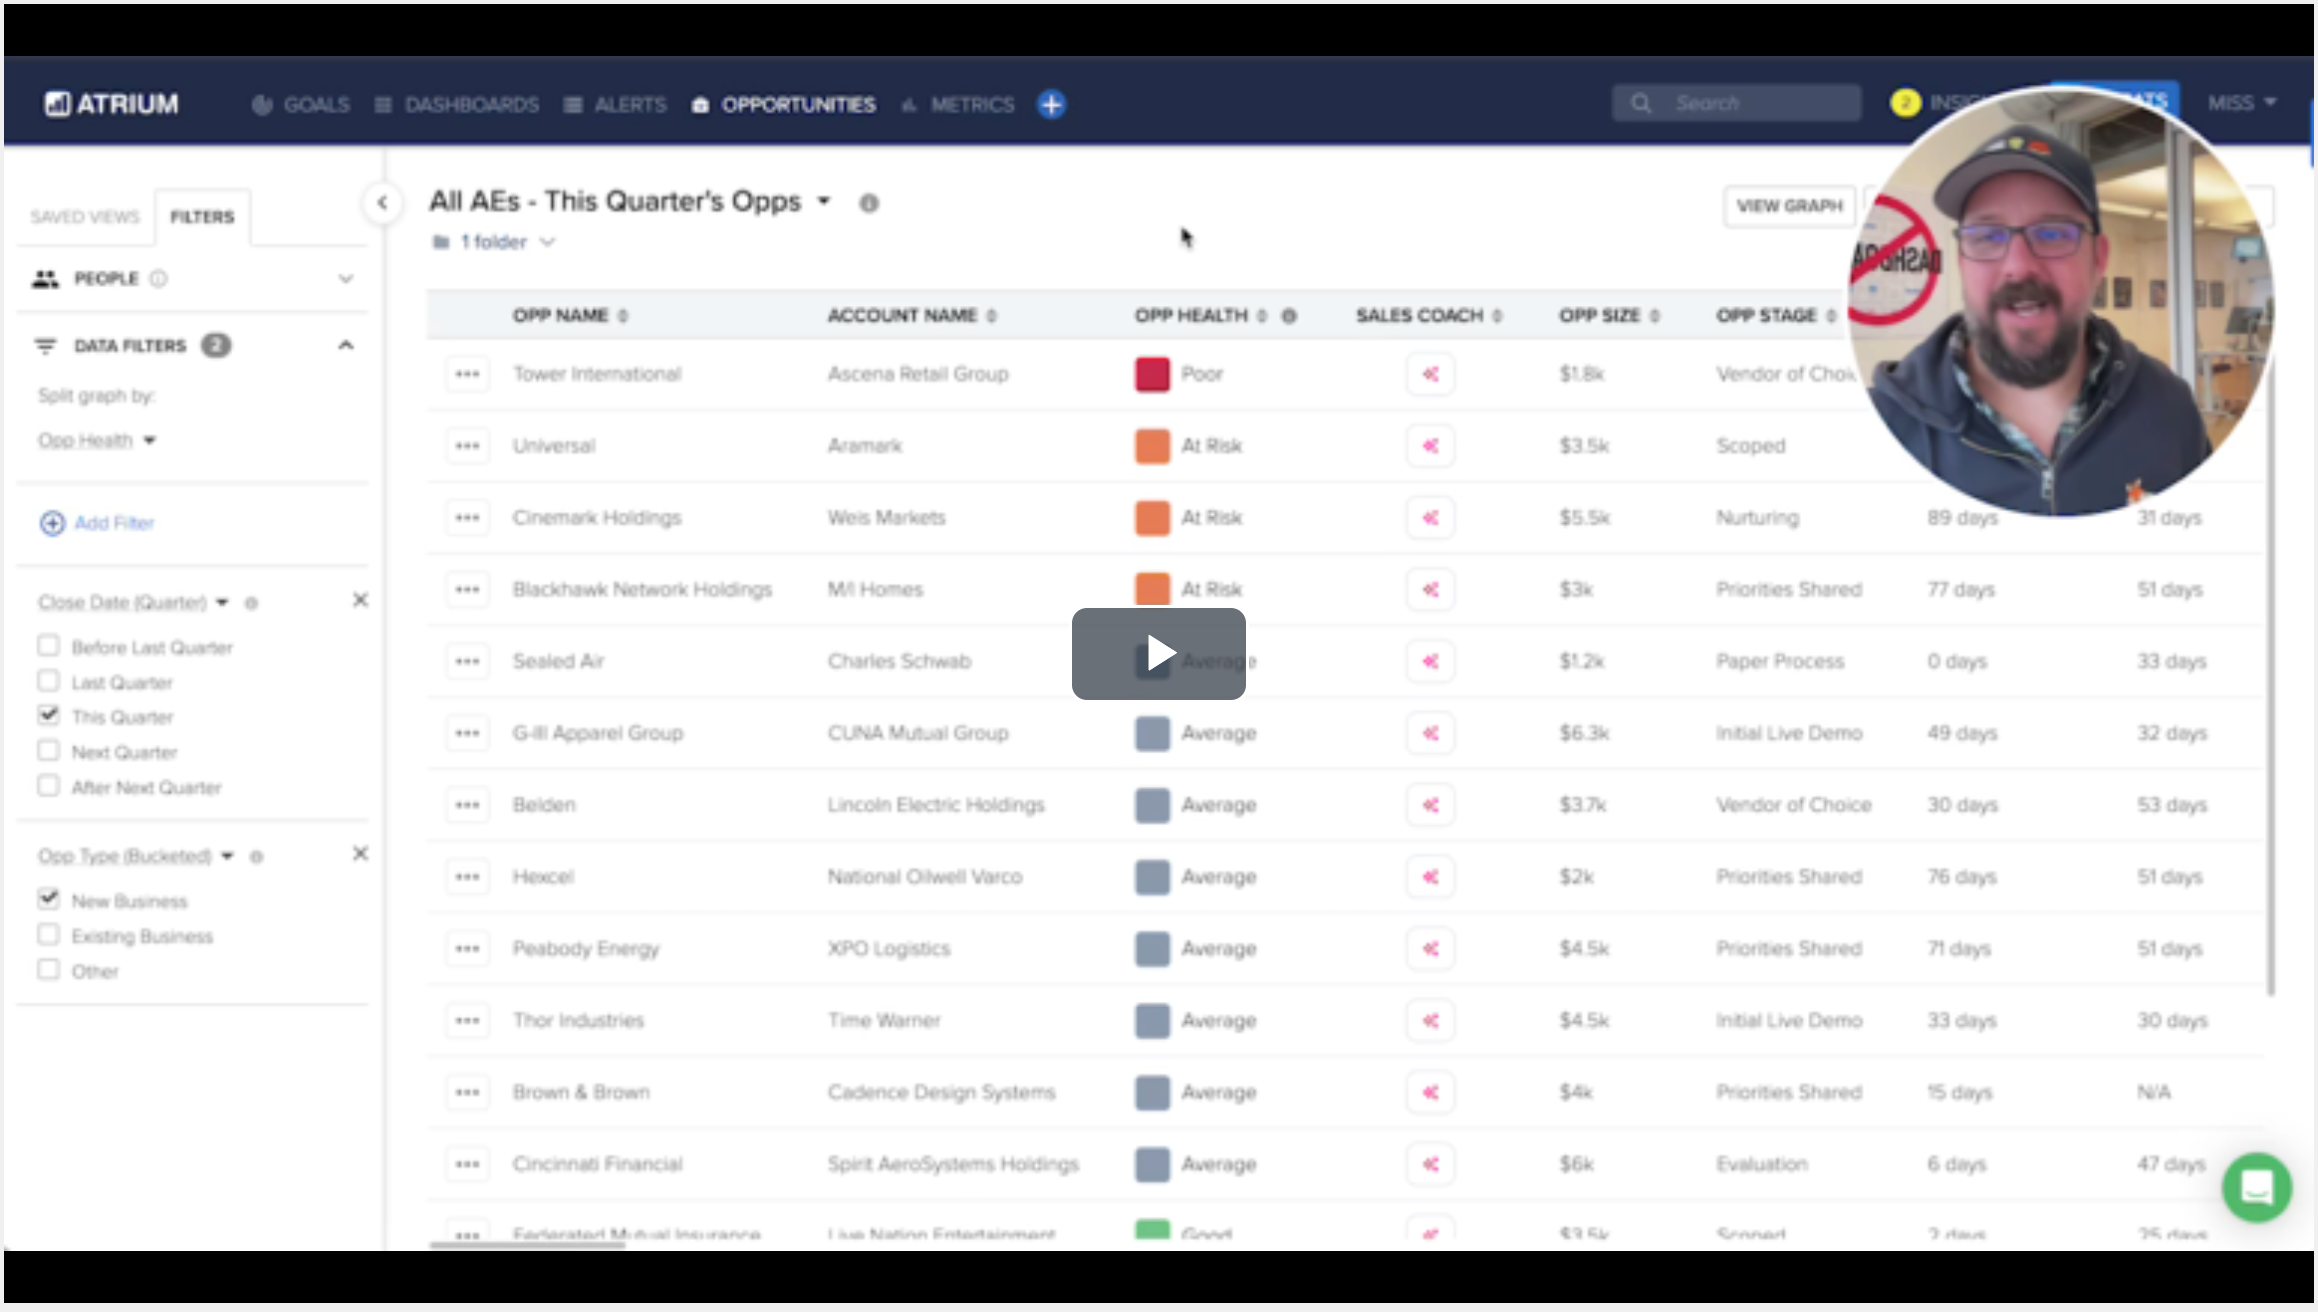Click Universal's At Risk orange swatch
The width and height of the screenshot is (2318, 1312).
point(1152,446)
